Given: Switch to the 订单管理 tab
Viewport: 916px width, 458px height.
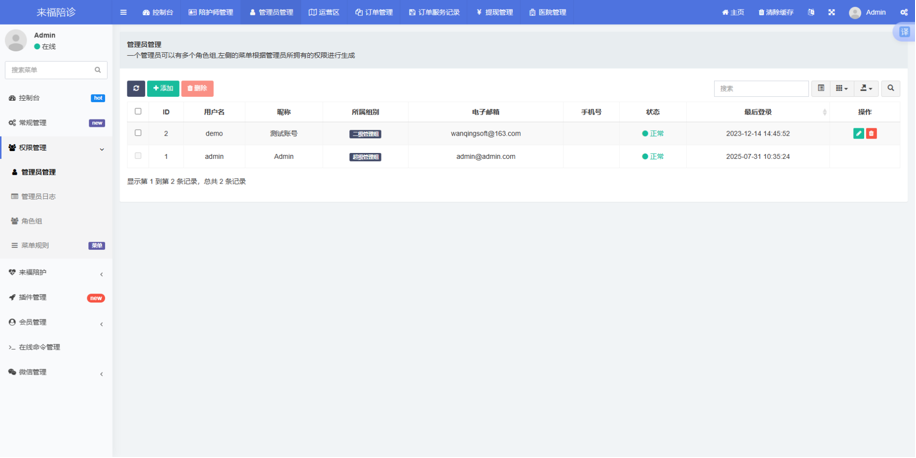Looking at the screenshot, I should pos(374,13).
